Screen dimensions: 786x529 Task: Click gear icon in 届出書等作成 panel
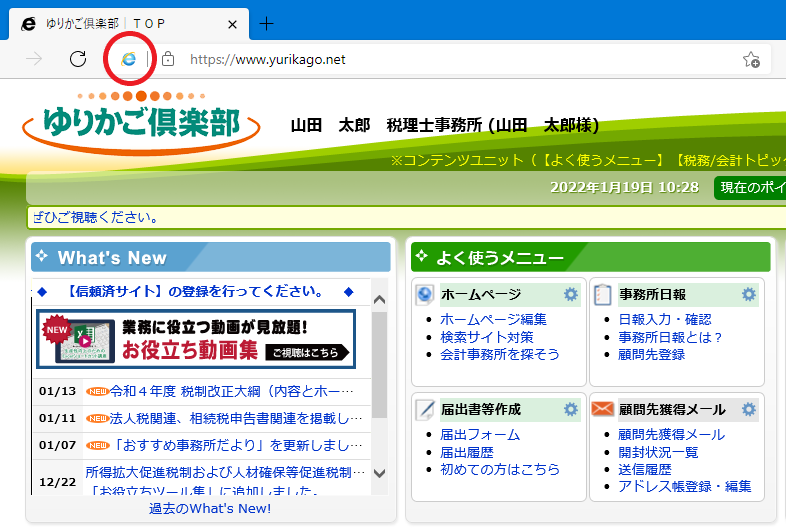point(570,409)
